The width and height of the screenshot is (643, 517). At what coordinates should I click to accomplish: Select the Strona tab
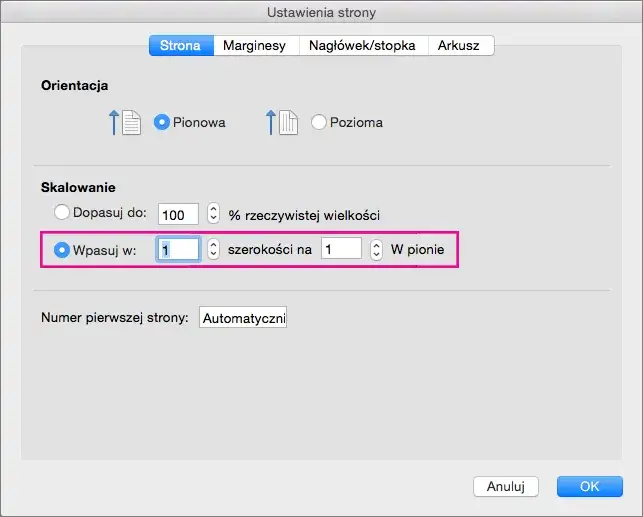181,45
